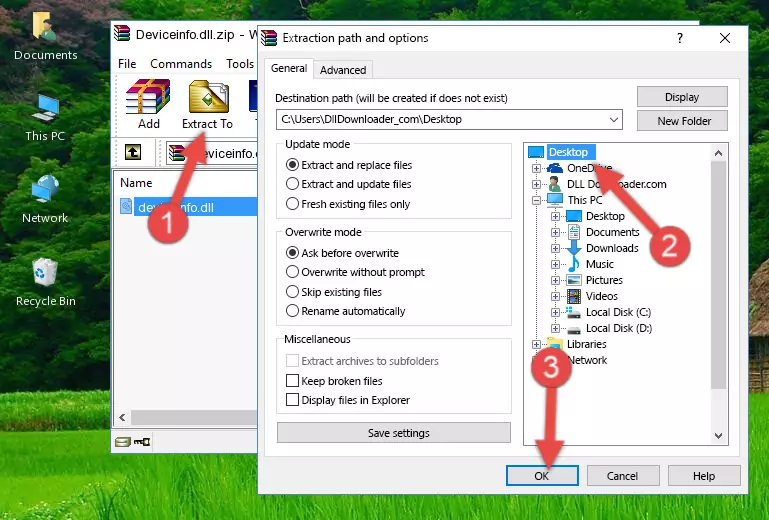
Task: Open the File menu in WinRAR
Action: [127, 64]
